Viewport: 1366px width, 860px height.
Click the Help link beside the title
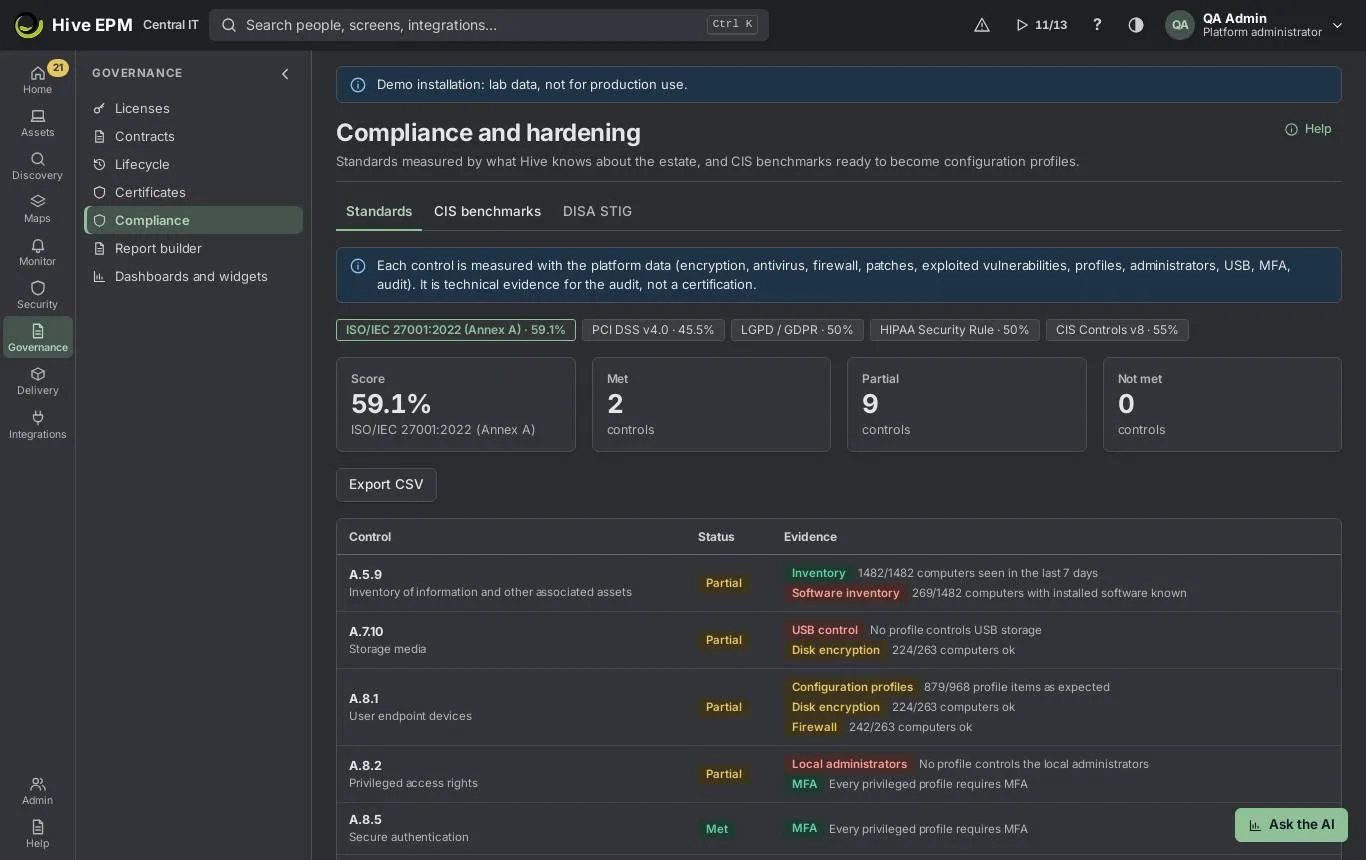click(1308, 129)
